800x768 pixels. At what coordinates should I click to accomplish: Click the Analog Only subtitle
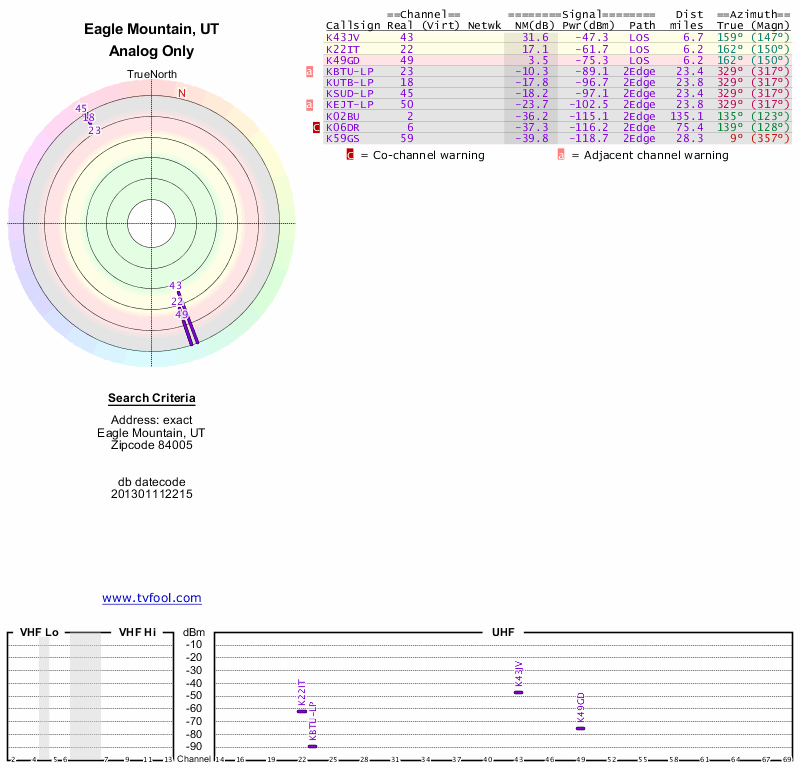click(152, 51)
